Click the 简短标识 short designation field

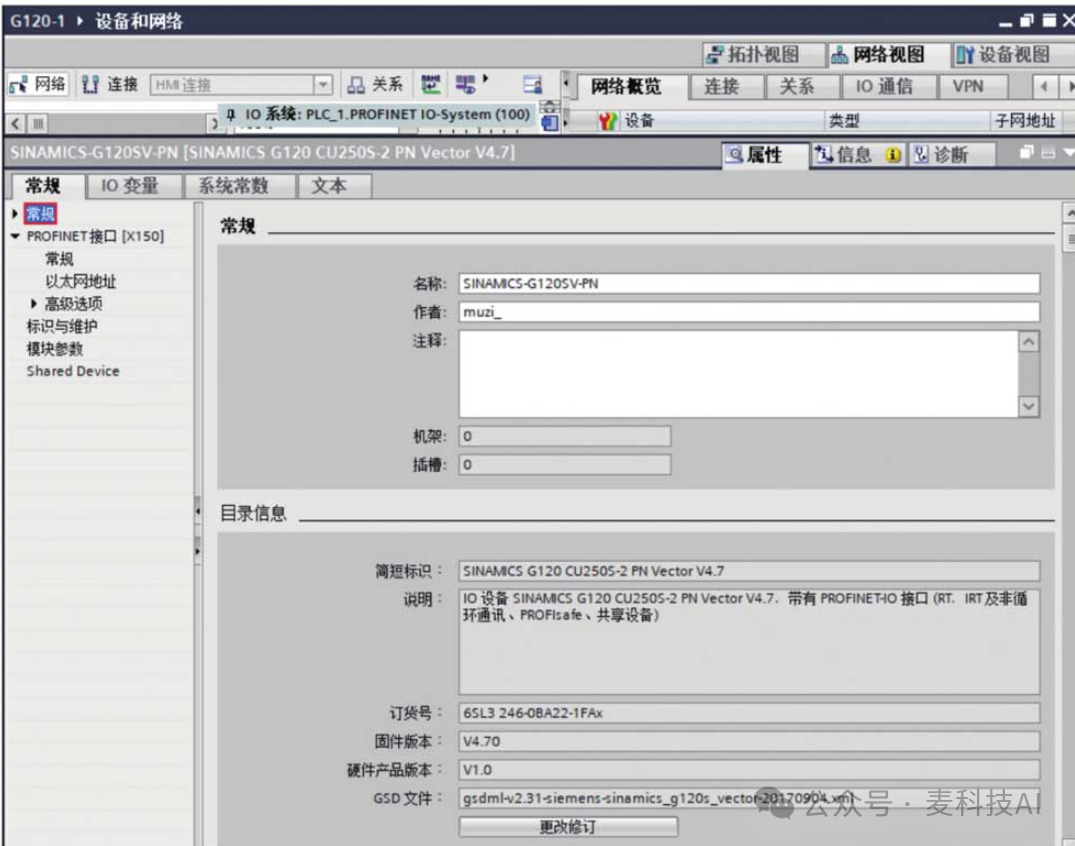[x=749, y=571]
